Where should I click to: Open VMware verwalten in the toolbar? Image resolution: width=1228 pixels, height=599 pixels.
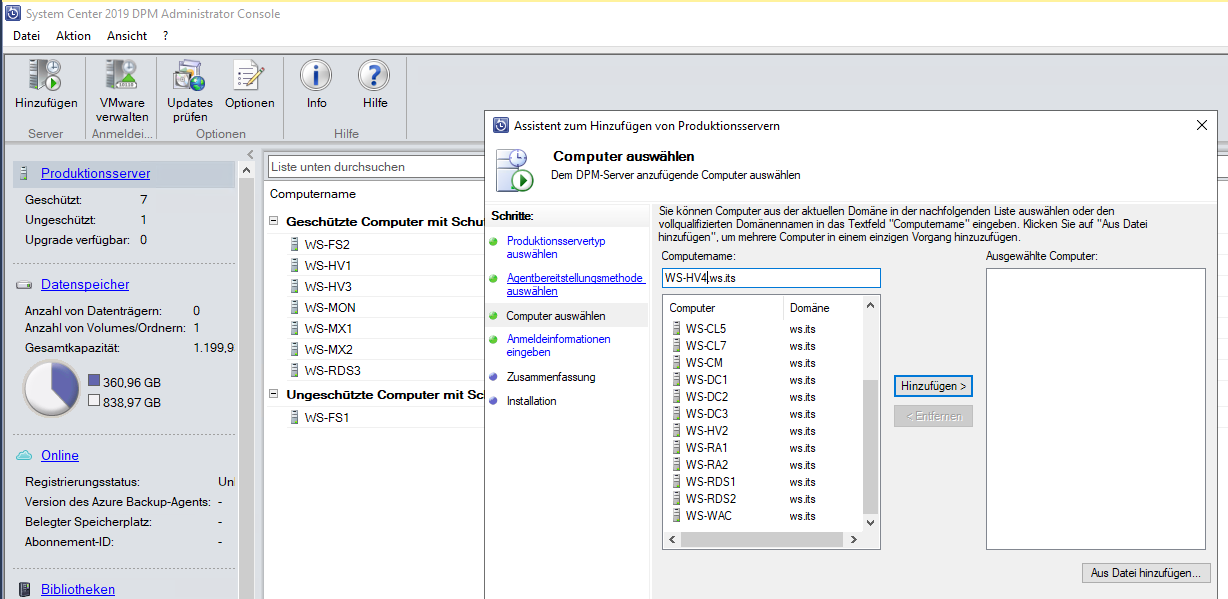122,76
